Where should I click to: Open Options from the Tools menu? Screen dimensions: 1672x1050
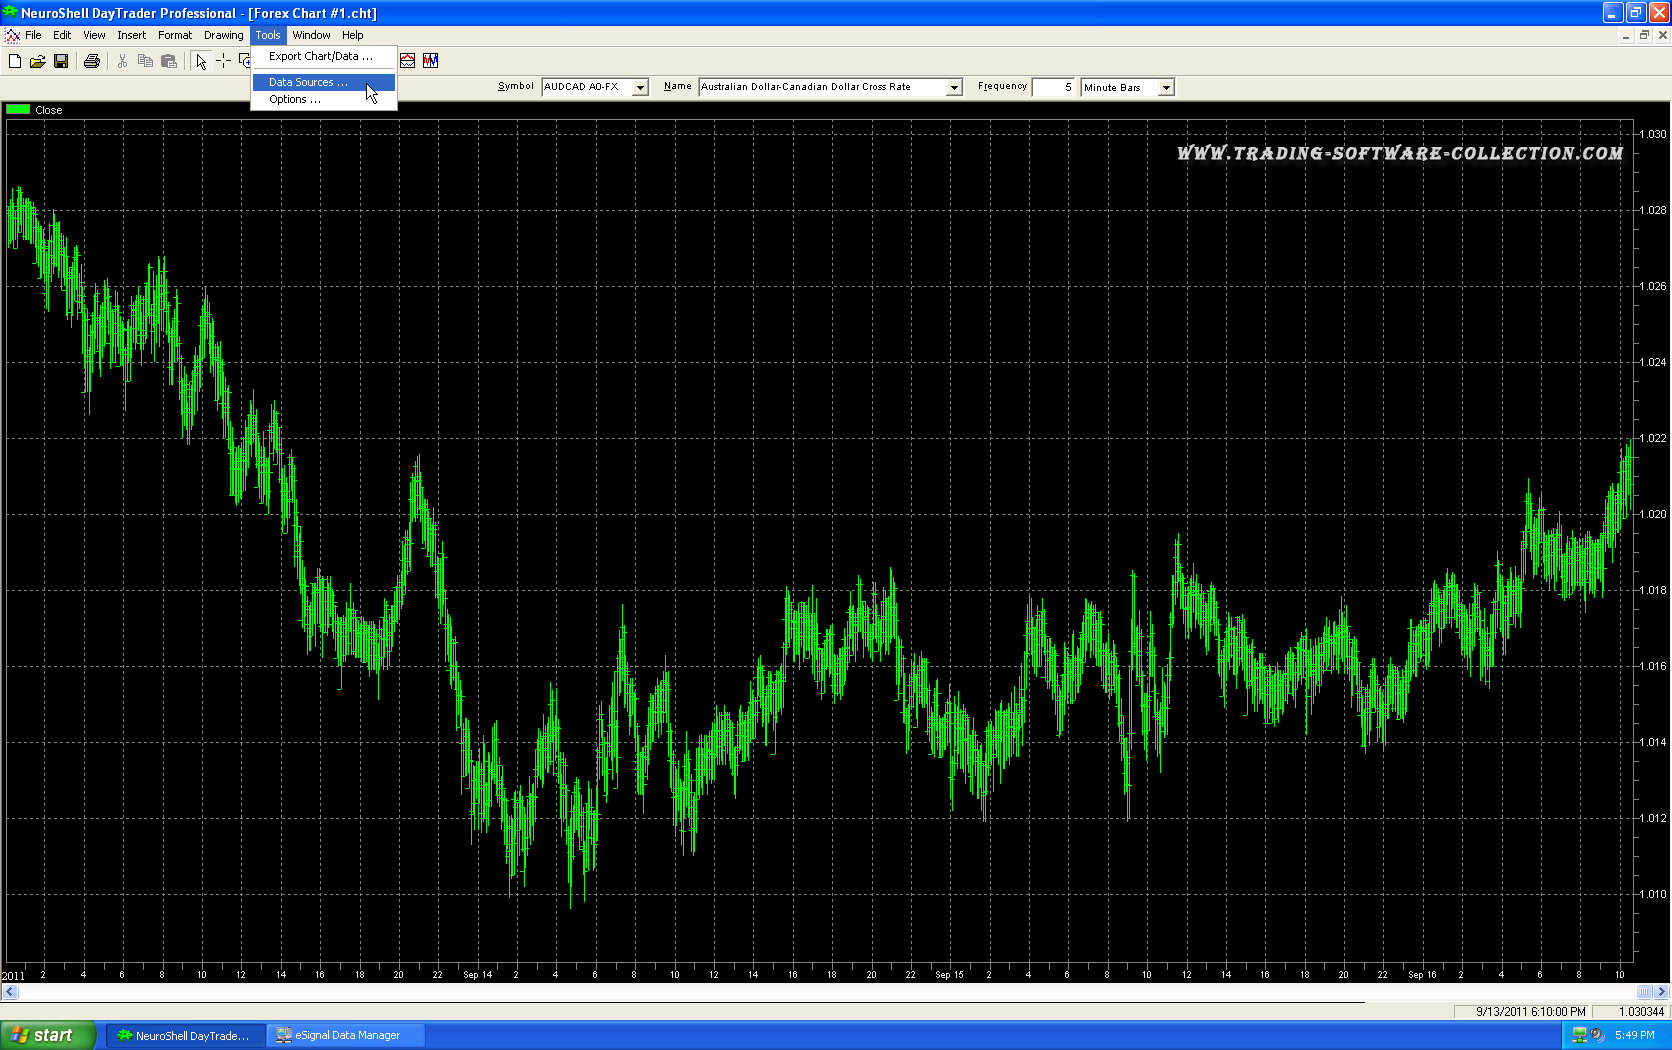coord(295,99)
